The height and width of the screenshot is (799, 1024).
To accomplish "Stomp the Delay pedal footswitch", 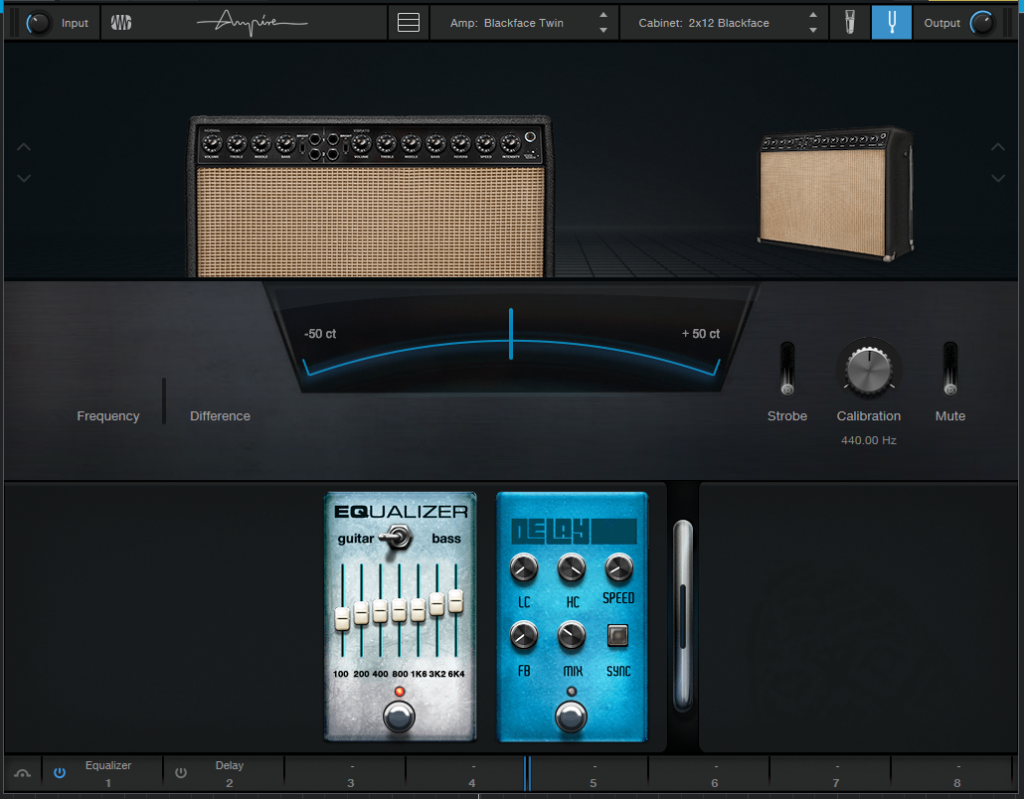I will click(571, 717).
